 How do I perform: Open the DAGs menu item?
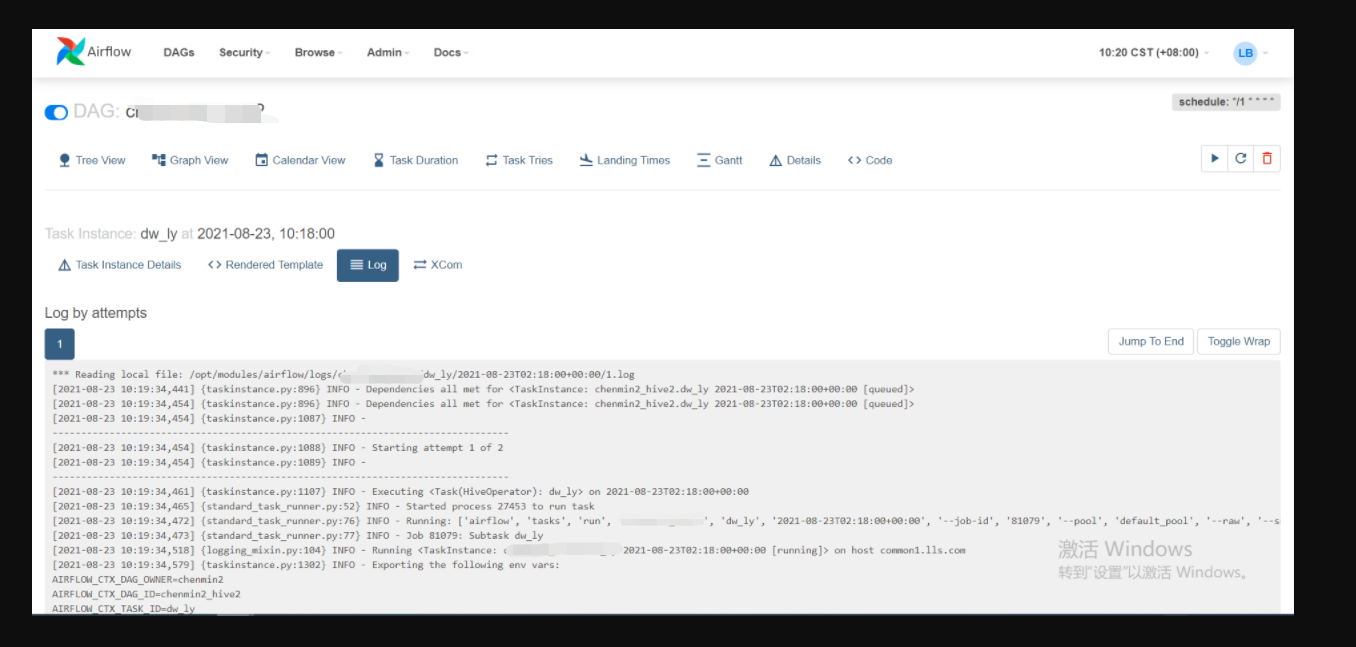(179, 52)
